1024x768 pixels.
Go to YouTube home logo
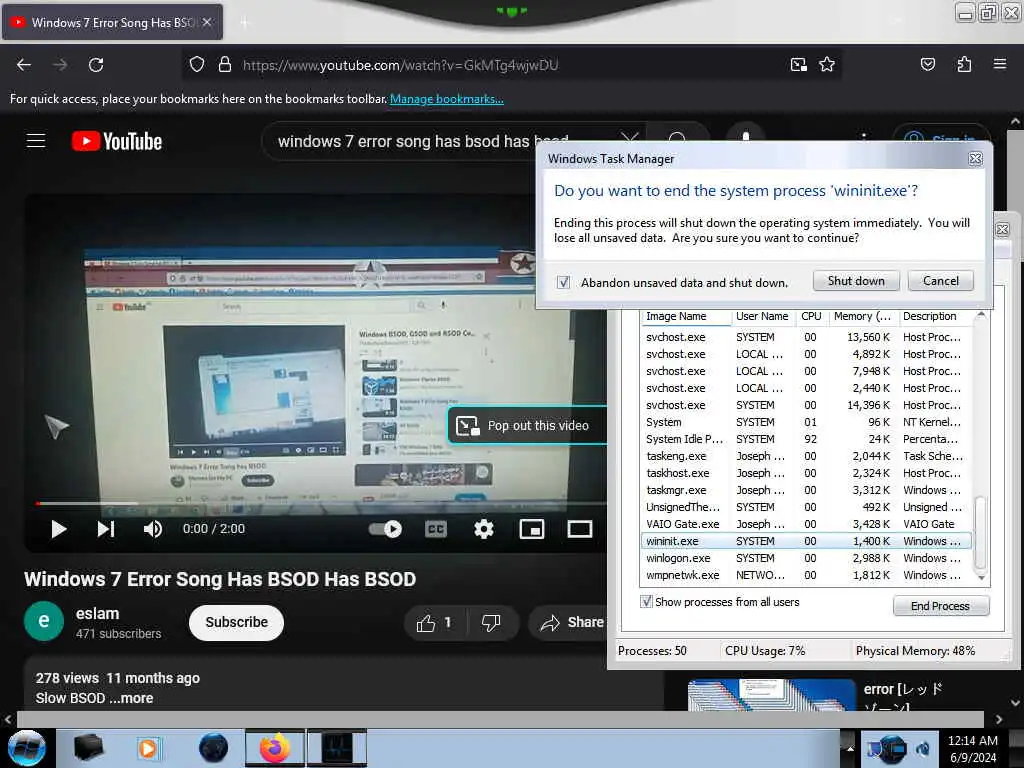coord(117,141)
